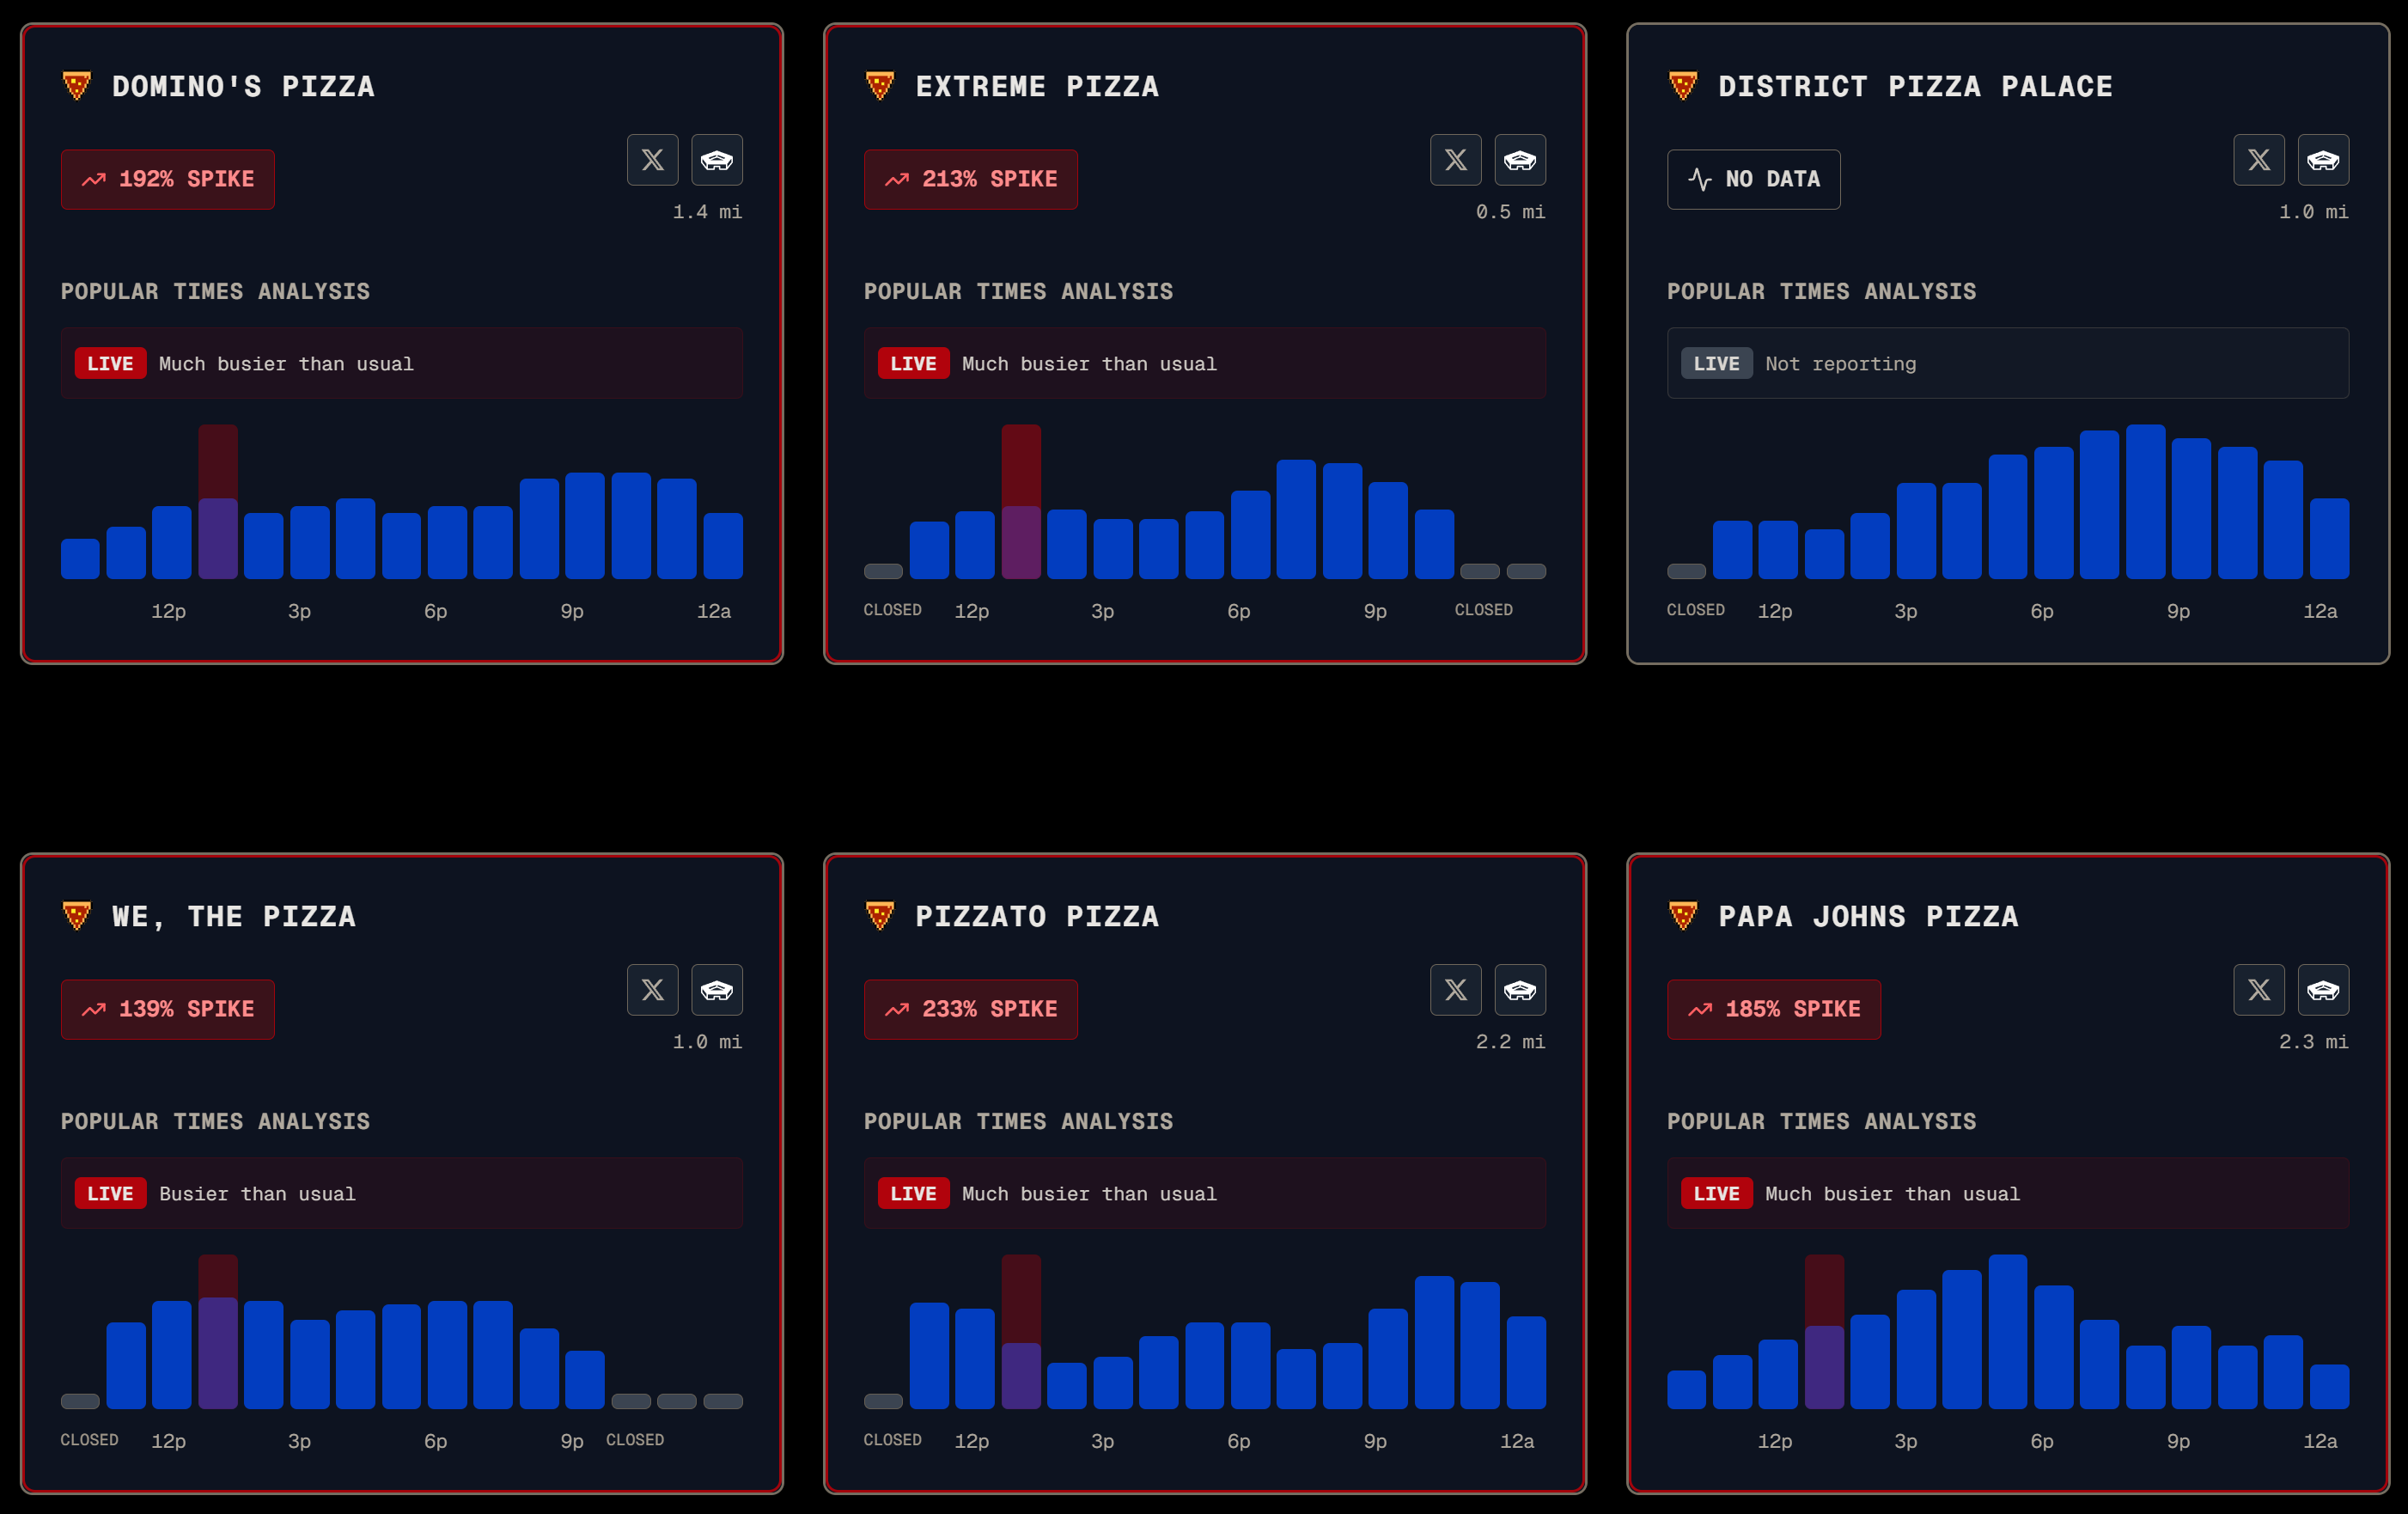Click the NO DATA badge
Screen dimensions: 2408x1514
coord(1753,179)
